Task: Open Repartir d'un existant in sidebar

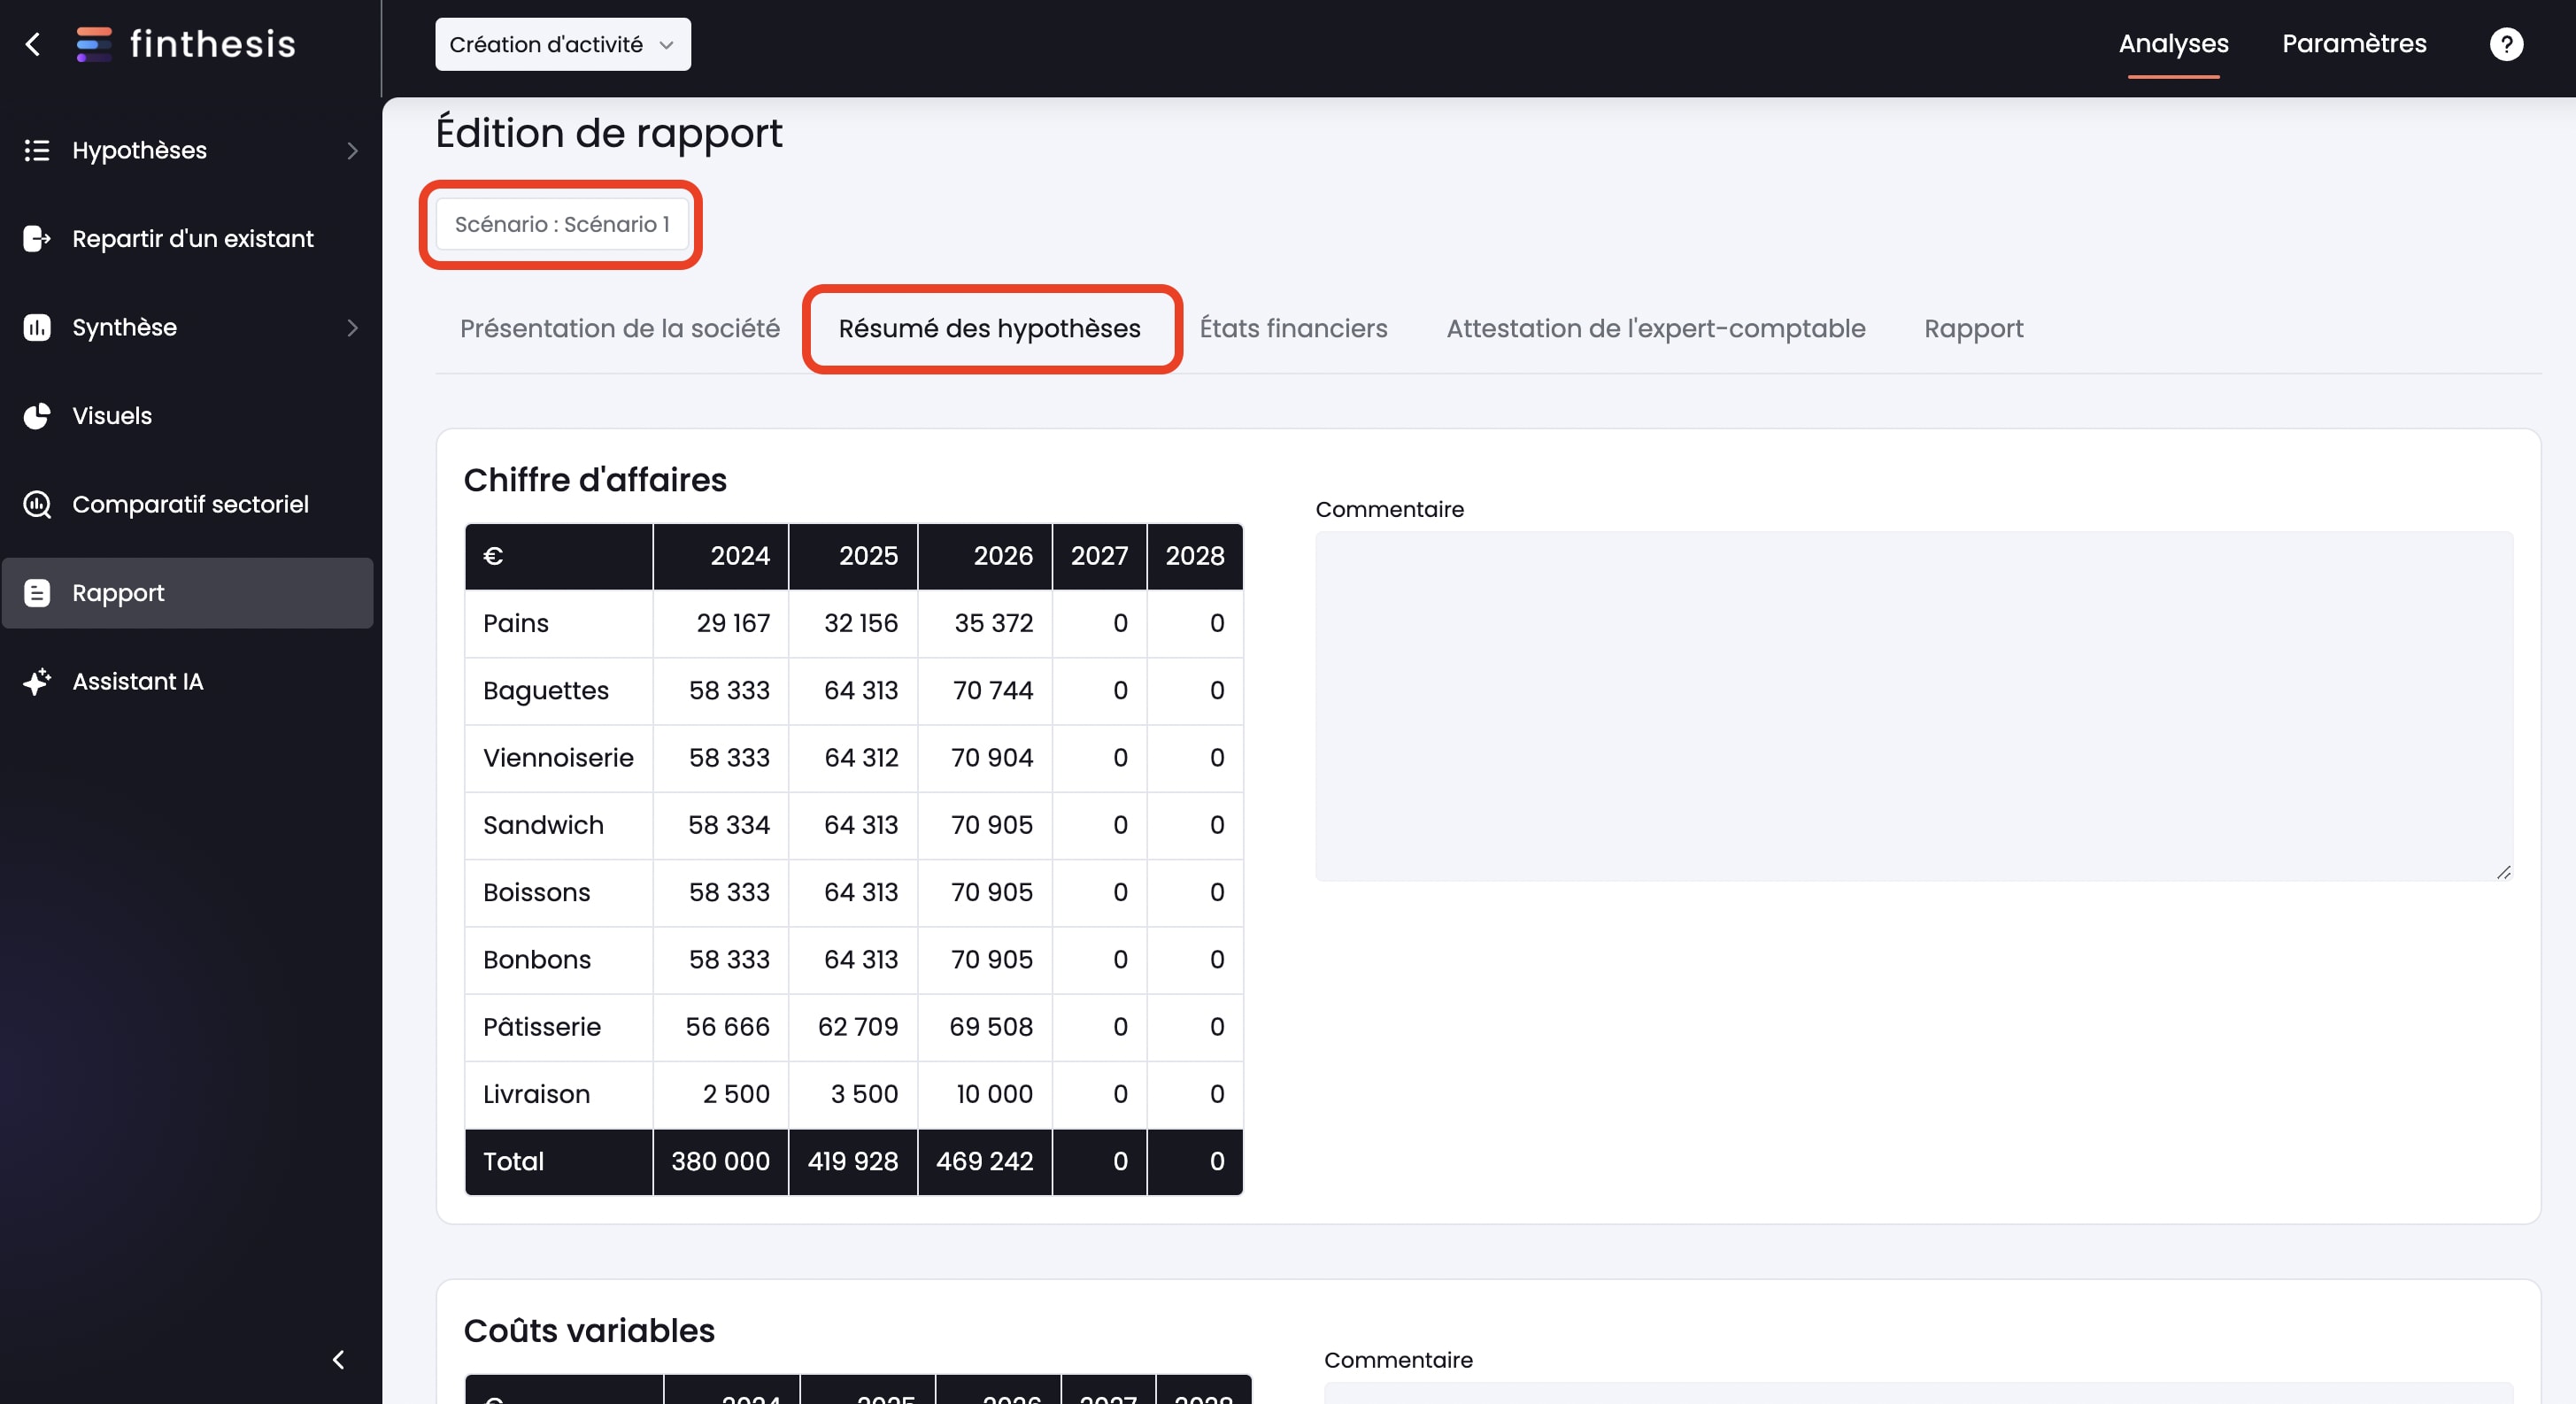Action: pos(188,238)
